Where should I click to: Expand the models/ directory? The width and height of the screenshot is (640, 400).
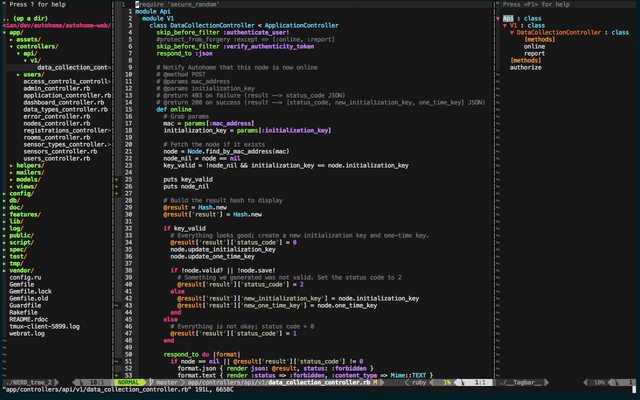tap(11, 180)
